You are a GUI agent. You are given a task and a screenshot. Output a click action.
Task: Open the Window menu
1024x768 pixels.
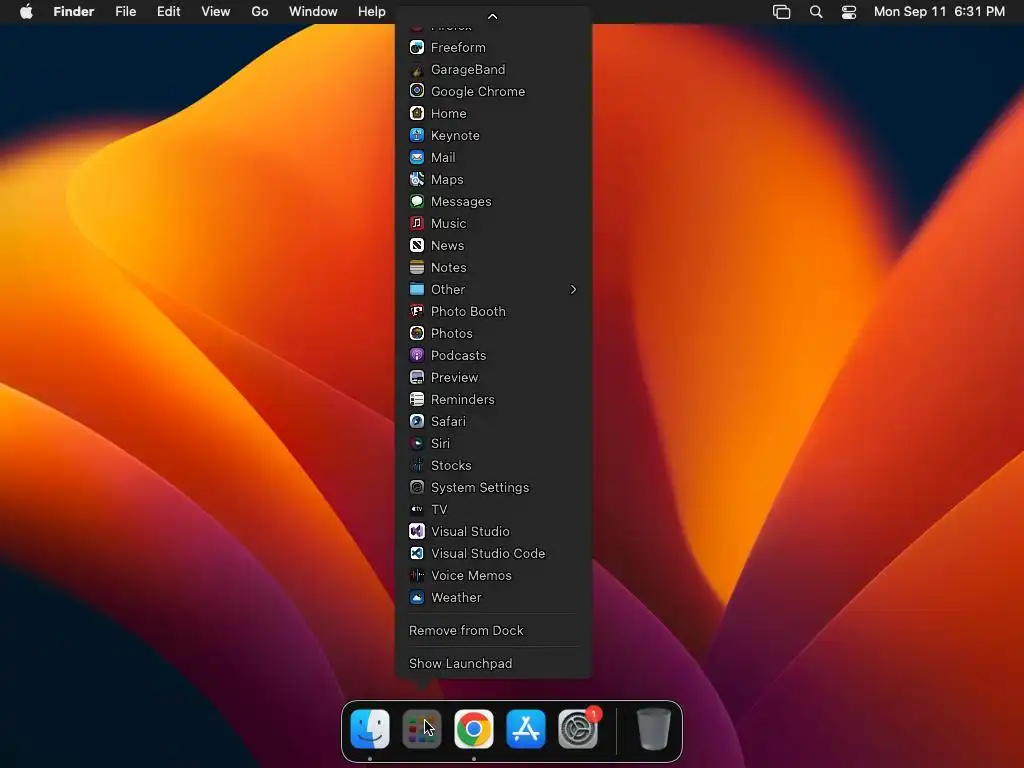[x=313, y=12]
